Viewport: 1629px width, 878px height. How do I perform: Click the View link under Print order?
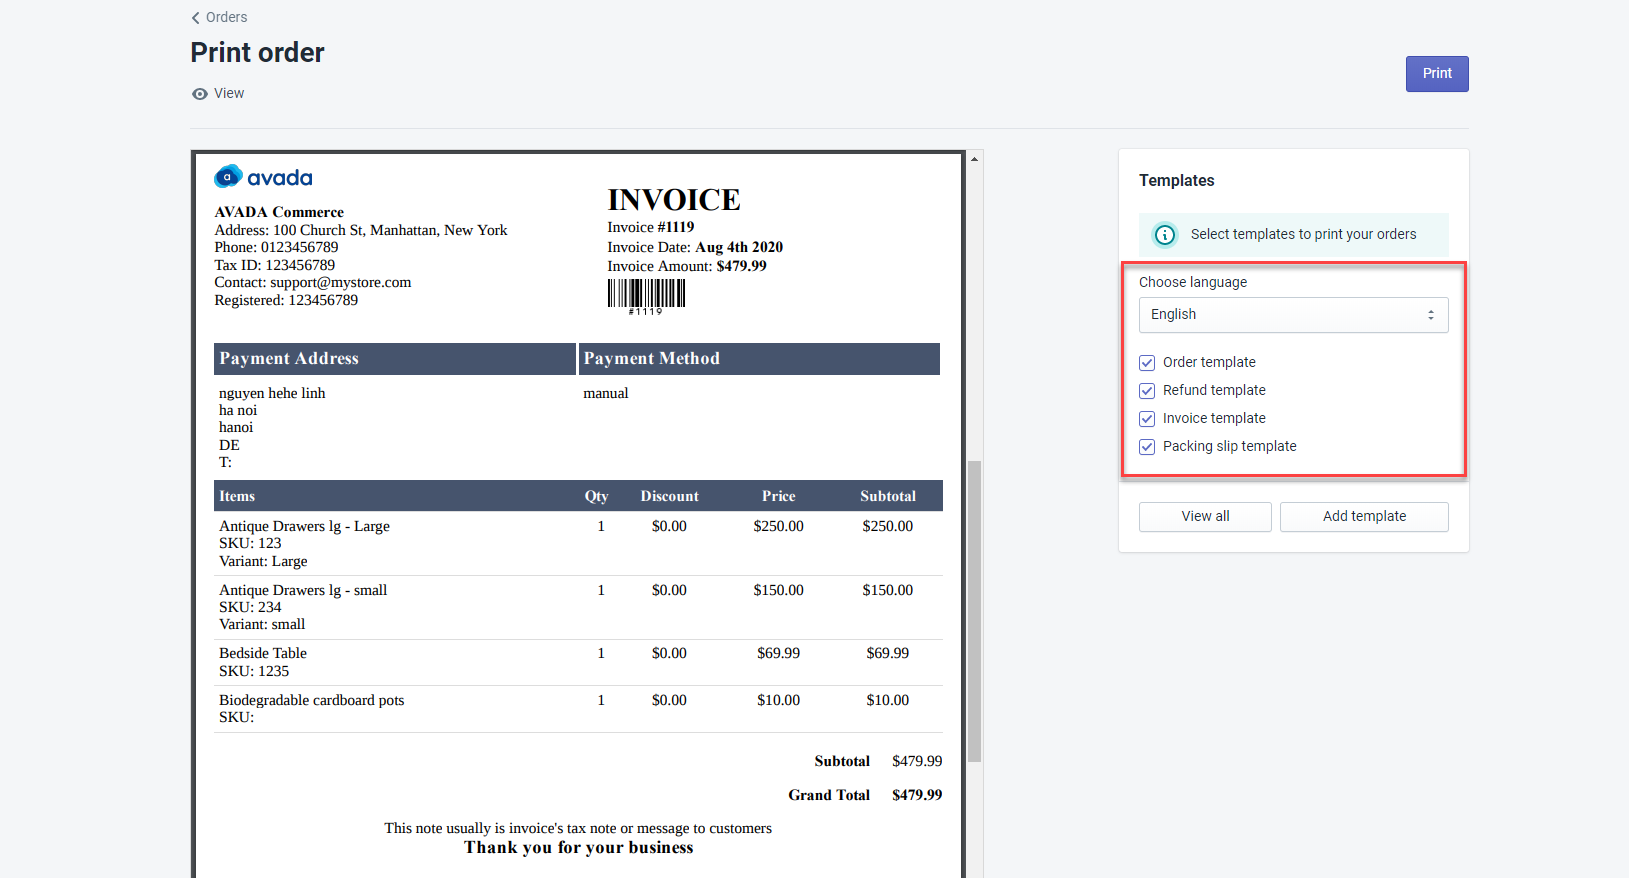click(x=229, y=94)
